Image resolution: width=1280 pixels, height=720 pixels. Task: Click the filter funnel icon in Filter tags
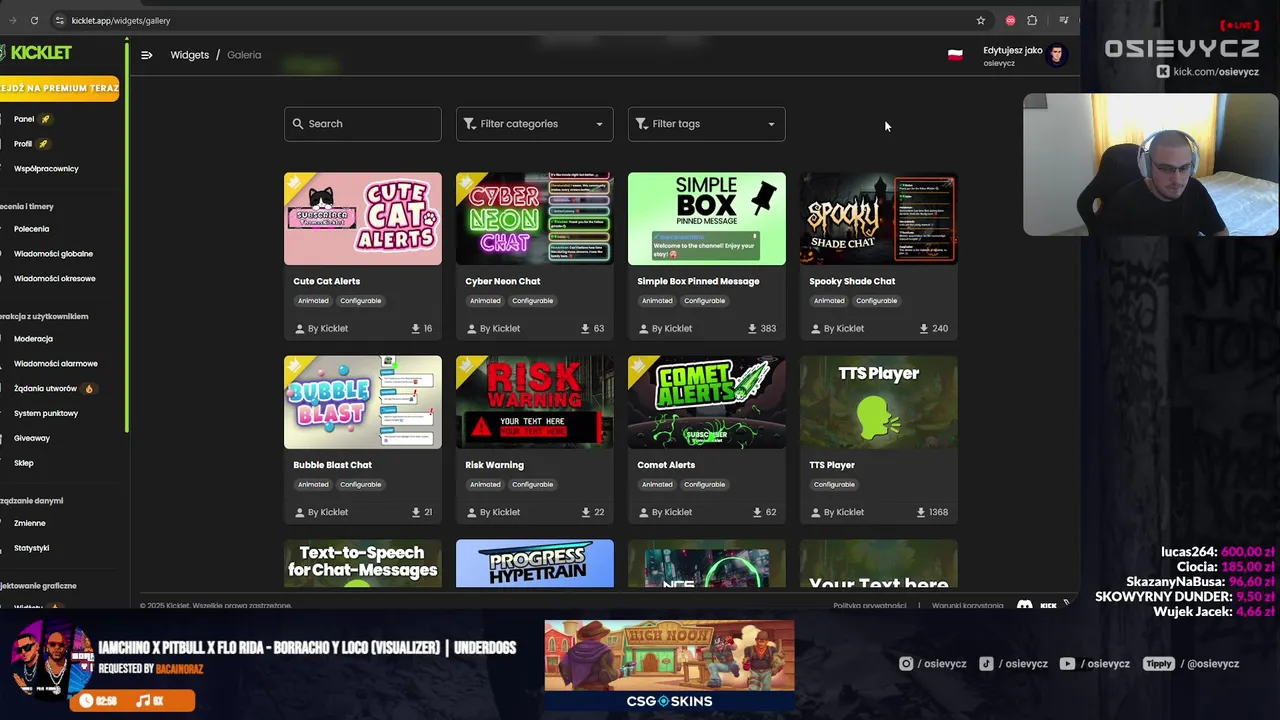(642, 124)
